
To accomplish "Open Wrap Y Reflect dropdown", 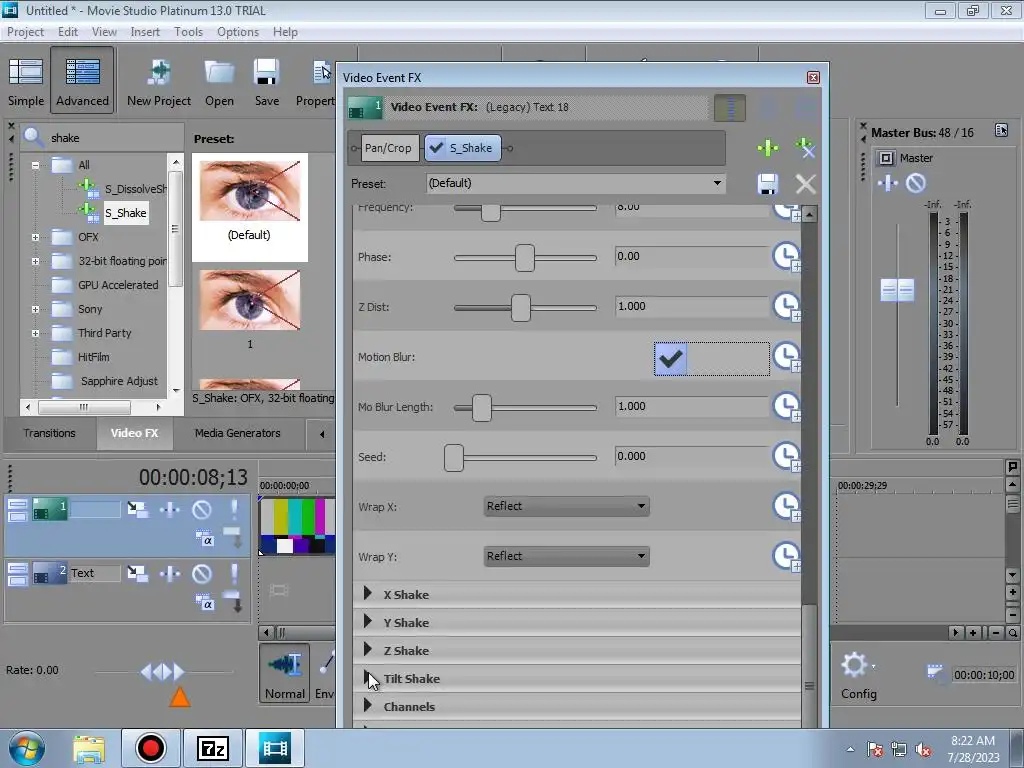I will coord(566,556).
